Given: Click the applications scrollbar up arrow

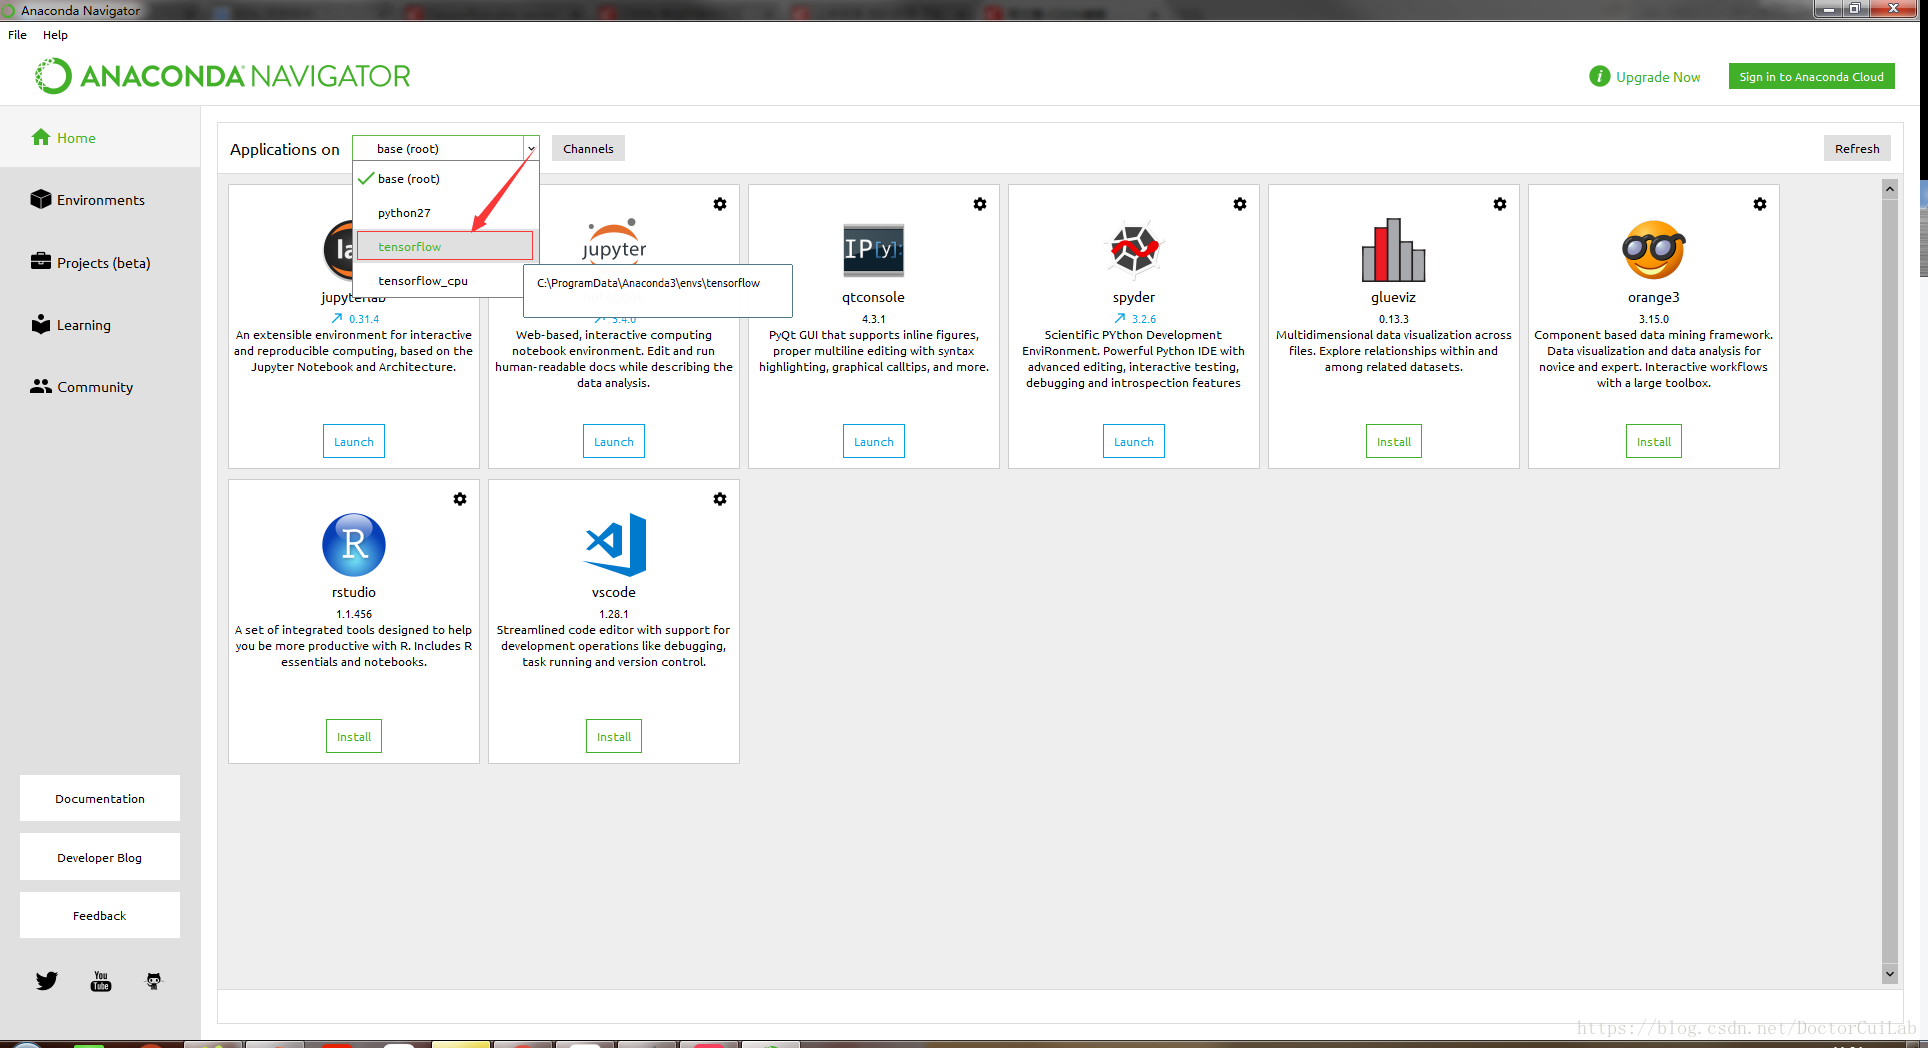Looking at the screenshot, I should point(1889,188).
